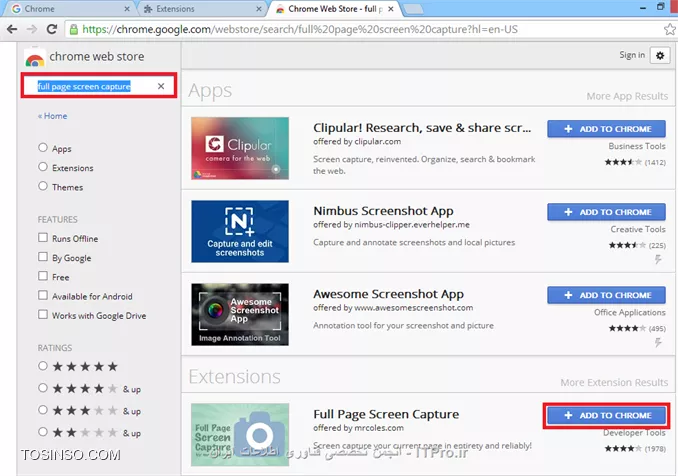The image size is (678, 476).
Task: Click 'offered by mrcoles.com' text
Action: pos(358,428)
